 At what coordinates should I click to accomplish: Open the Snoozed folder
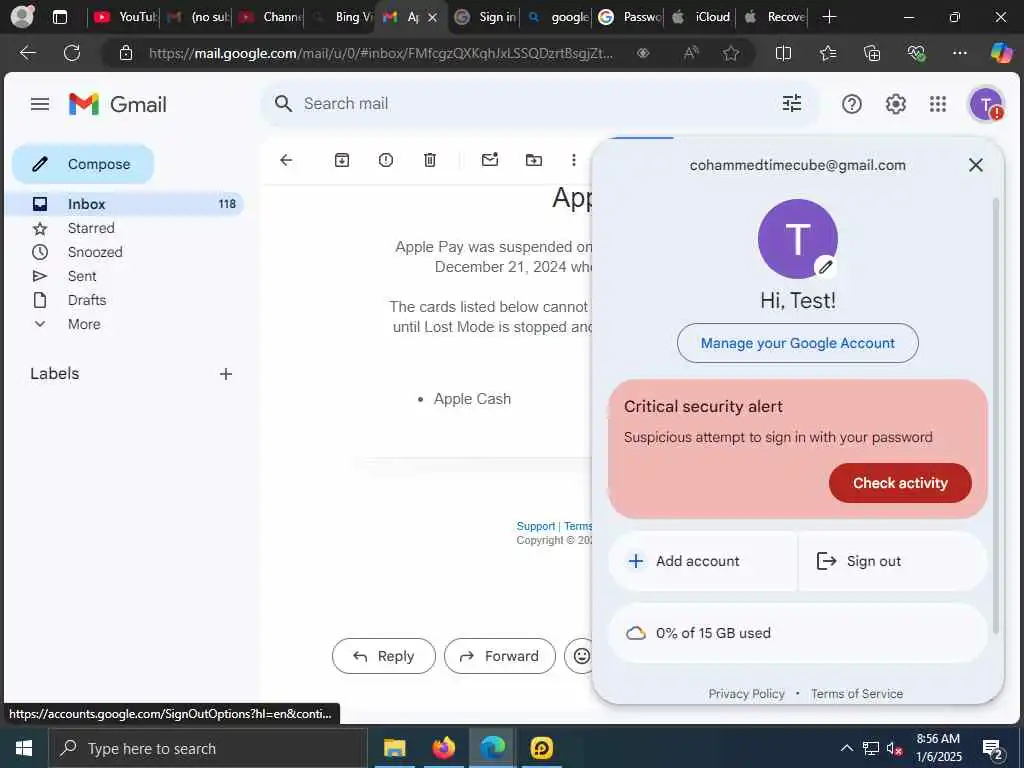[124, 252]
